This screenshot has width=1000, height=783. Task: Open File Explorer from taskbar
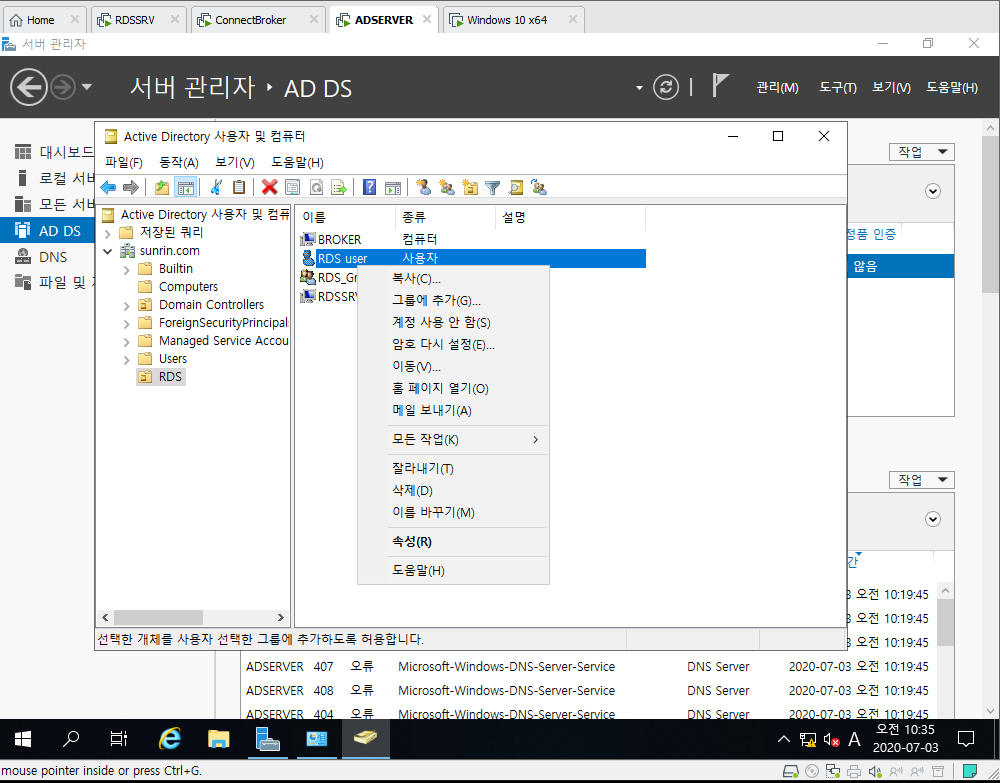point(218,738)
